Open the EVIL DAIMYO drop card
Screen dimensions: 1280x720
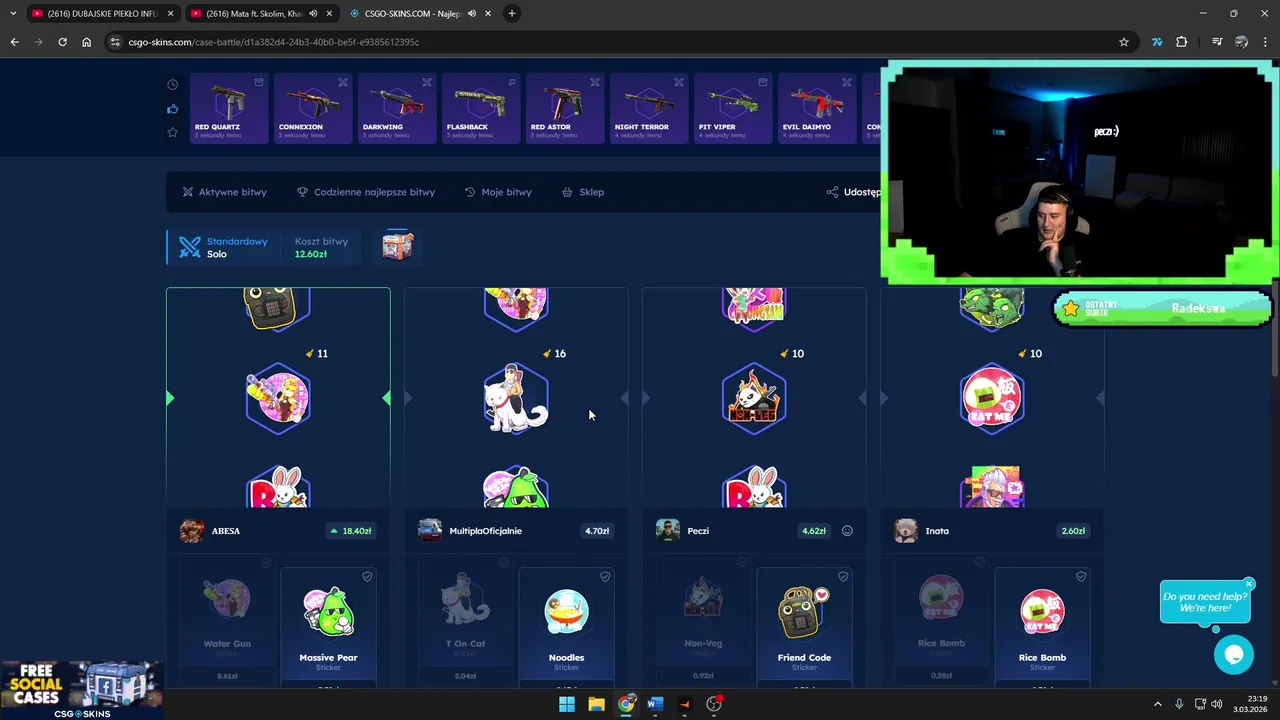[x=817, y=108]
